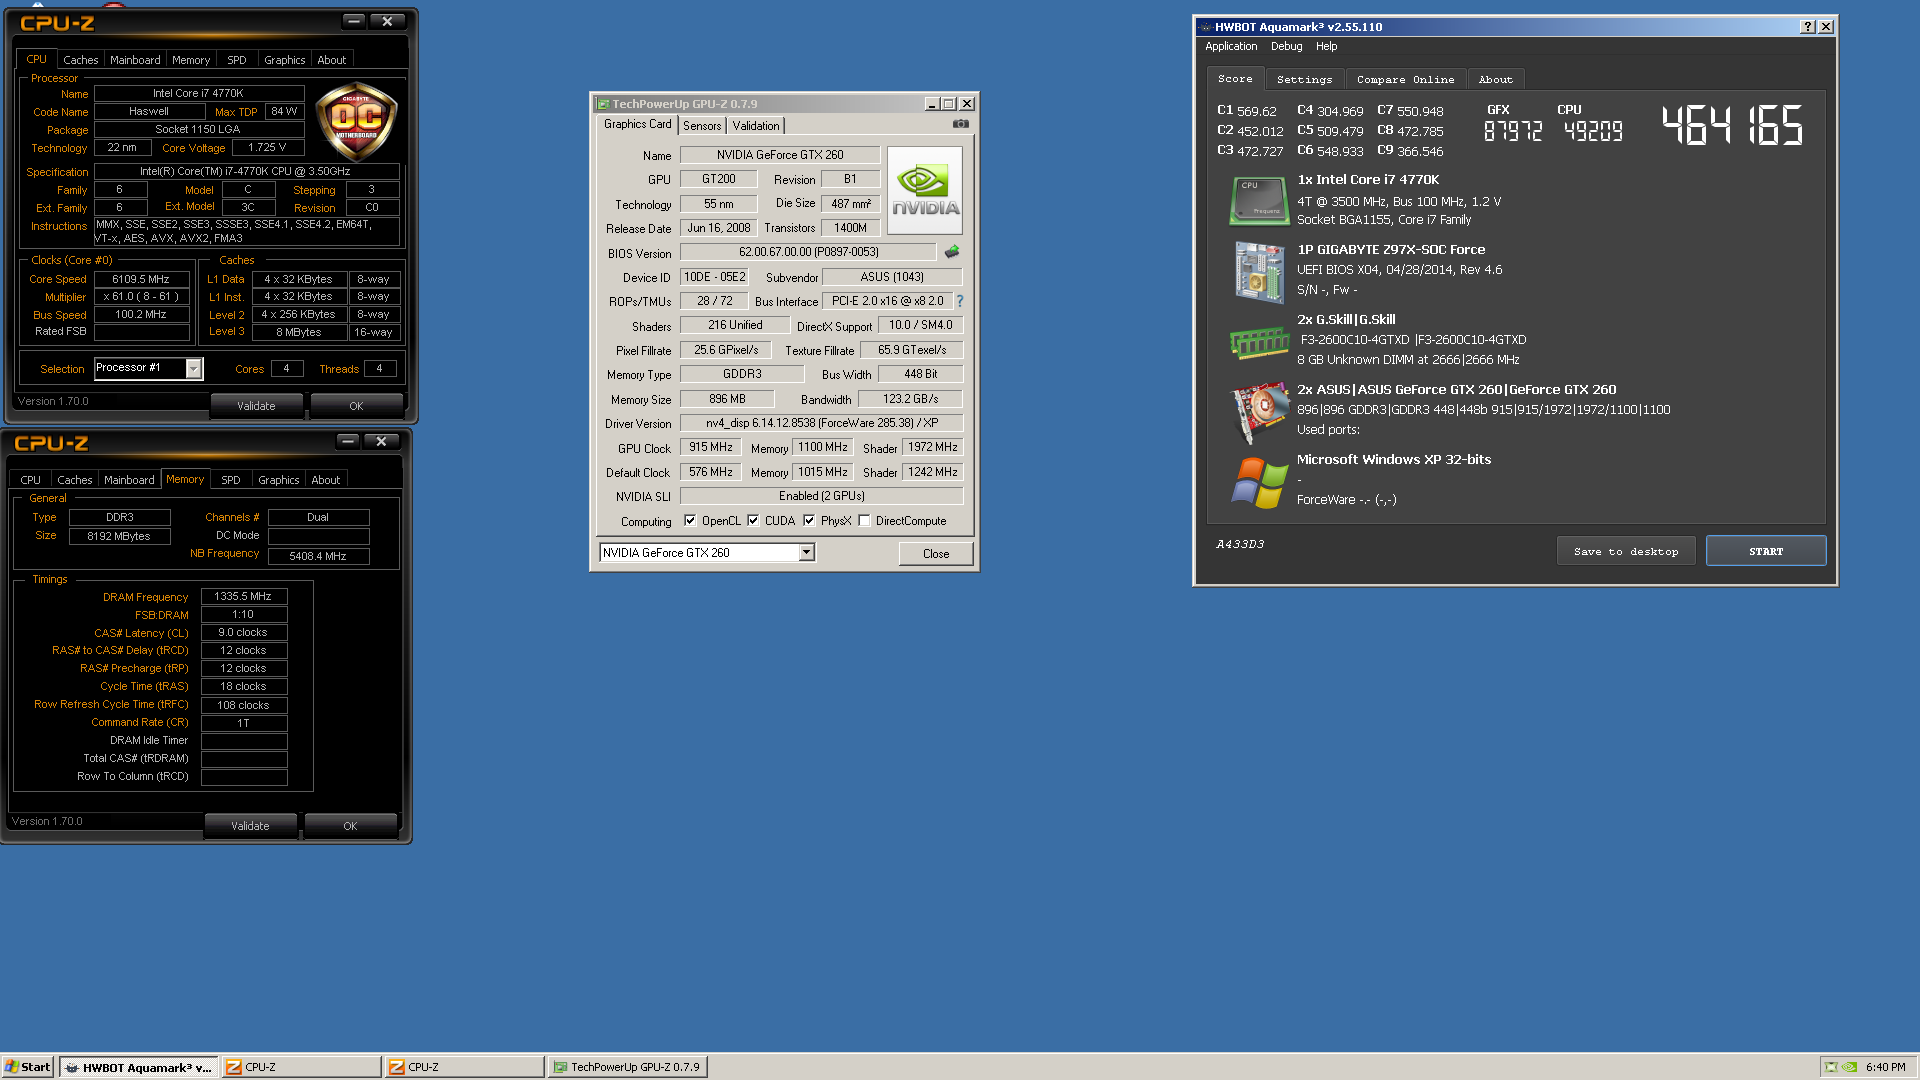Click the Windows Start button
Screen dimensions: 1920x1080
point(28,1067)
